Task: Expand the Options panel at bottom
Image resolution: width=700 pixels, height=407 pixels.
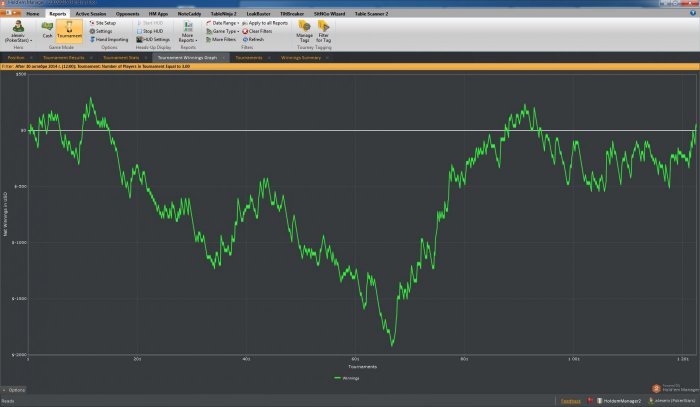Action: pos(17,389)
